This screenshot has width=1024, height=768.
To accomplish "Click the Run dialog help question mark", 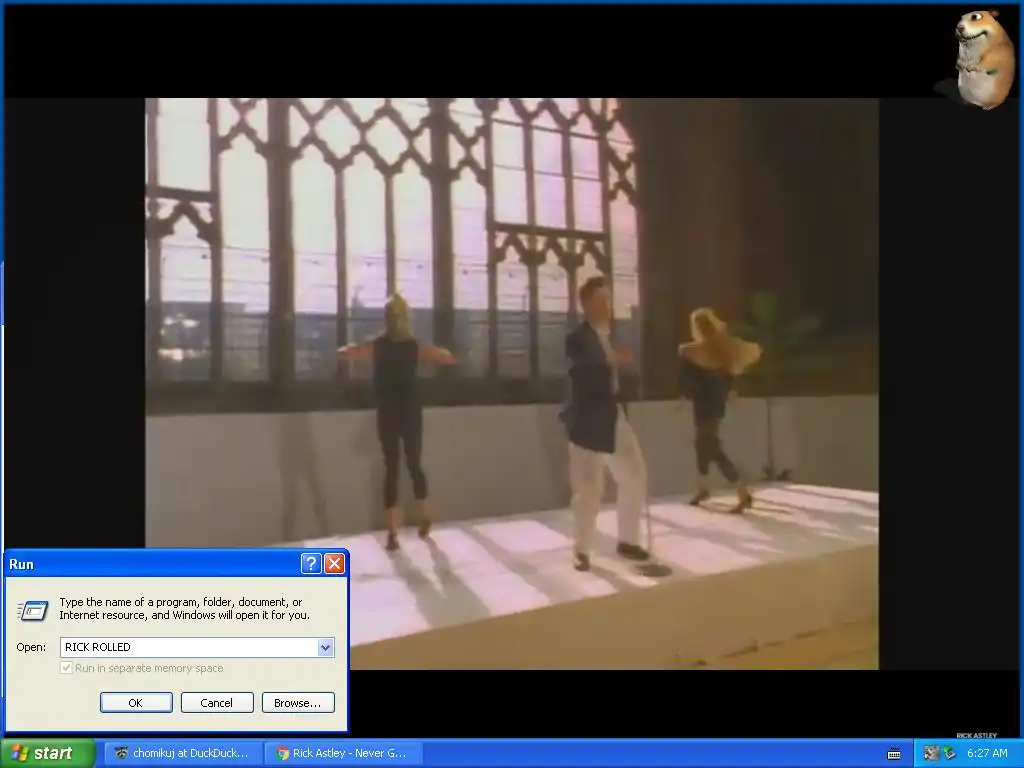I will [311, 564].
